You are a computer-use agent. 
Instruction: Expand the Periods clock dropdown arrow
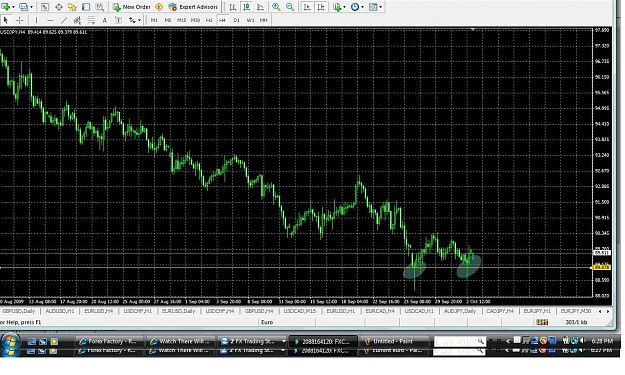(x=362, y=7)
